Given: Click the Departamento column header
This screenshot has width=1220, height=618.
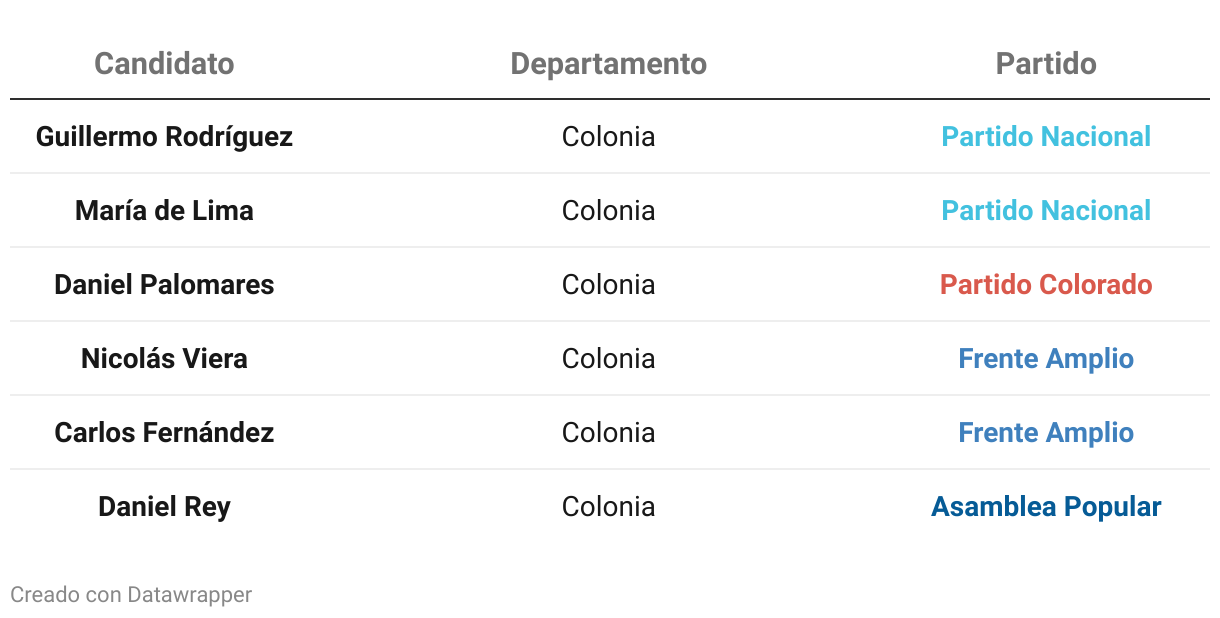Looking at the screenshot, I should 608,64.
